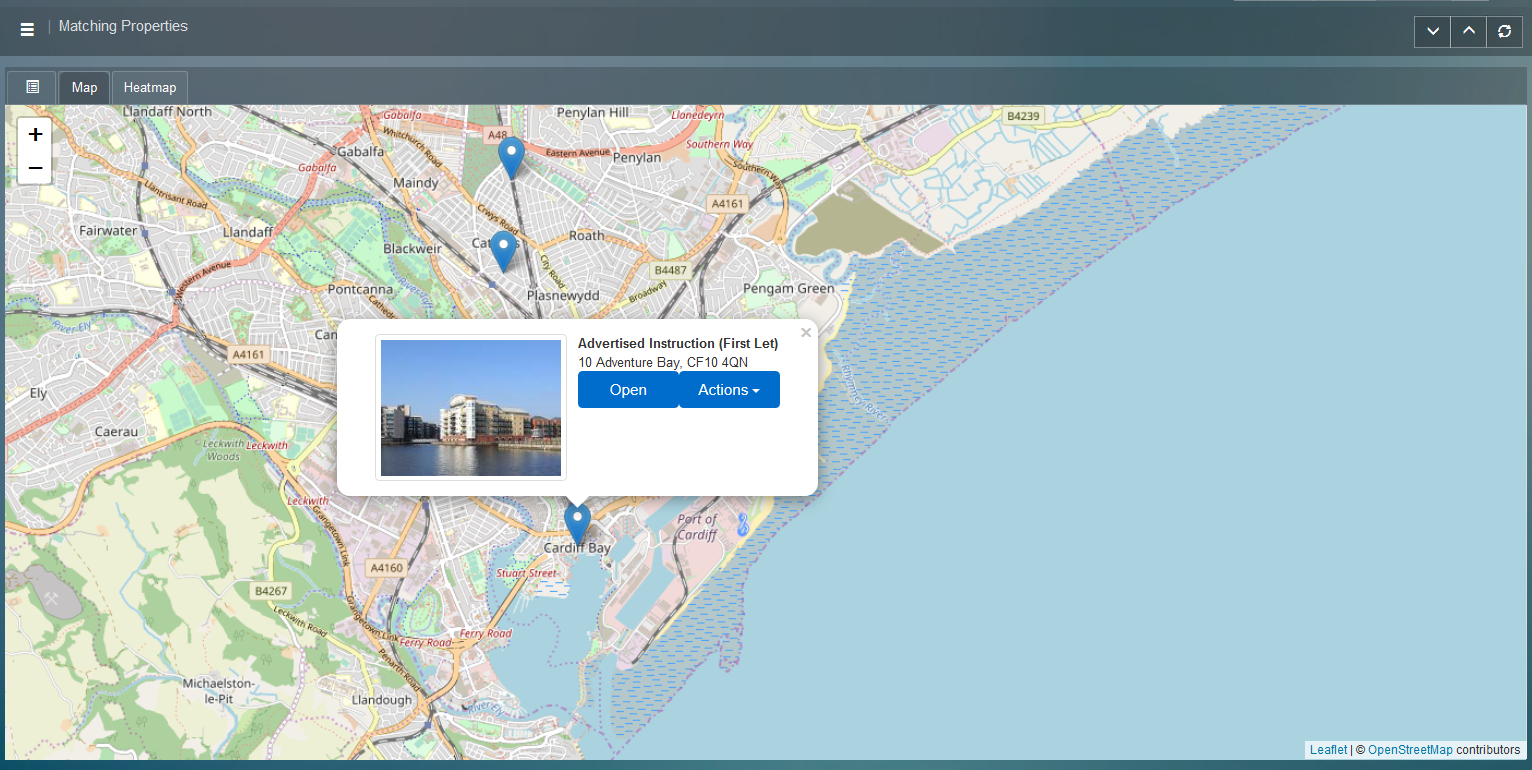The height and width of the screenshot is (770, 1532).
Task: Select the Map tab
Action: click(x=85, y=88)
